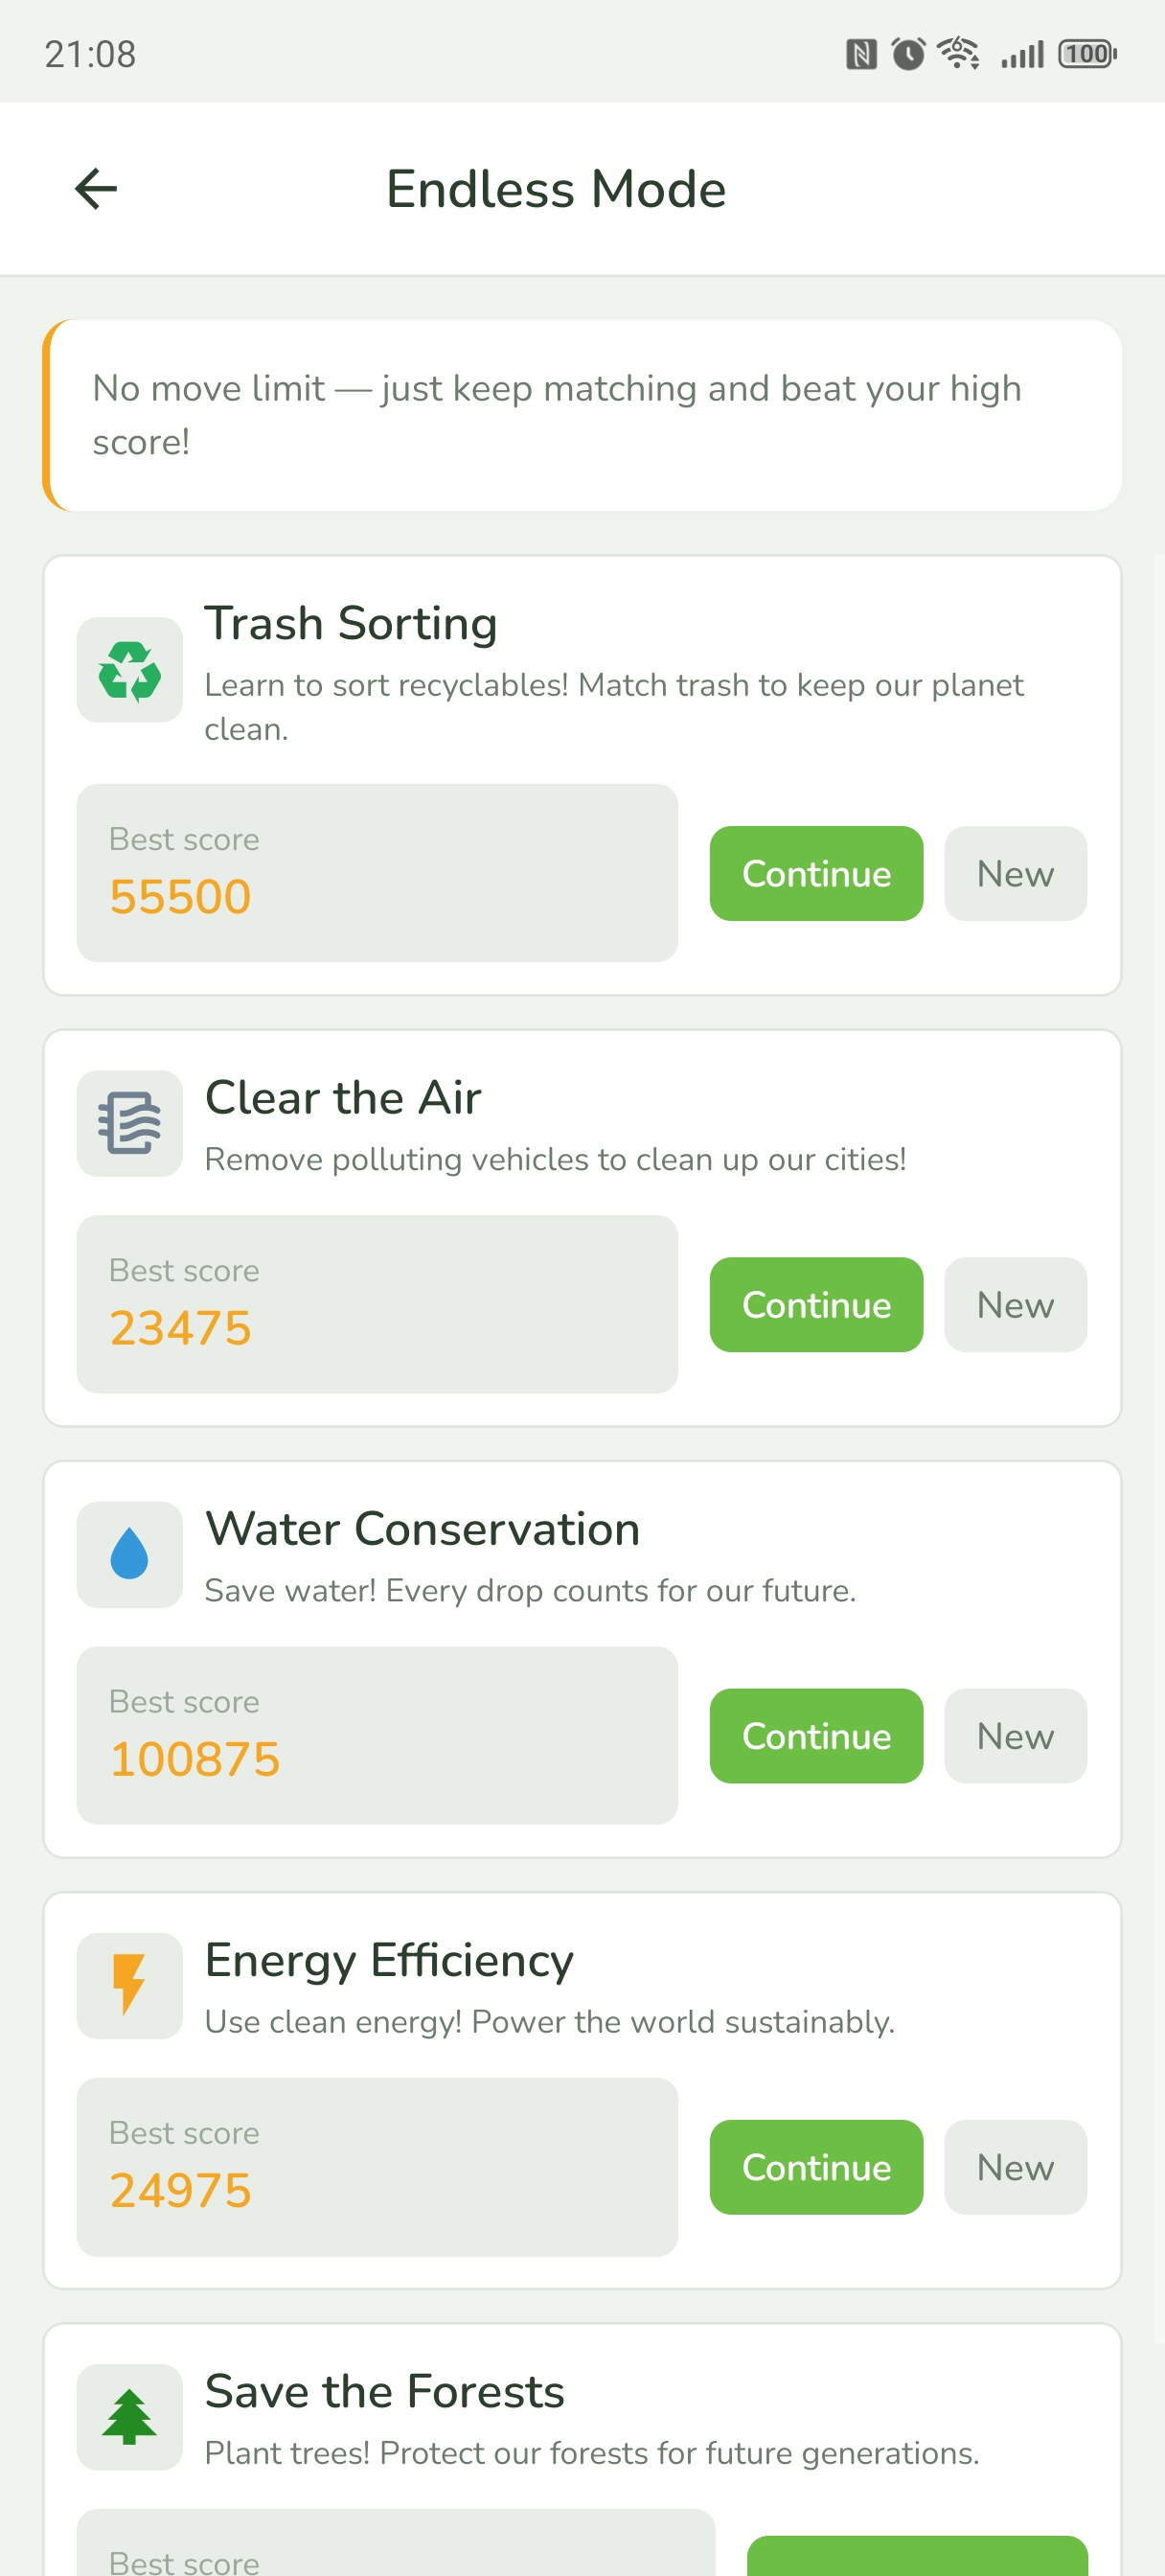Image resolution: width=1165 pixels, height=2576 pixels.
Task: Tap the Save the Forests tree icon
Action: (130, 2416)
